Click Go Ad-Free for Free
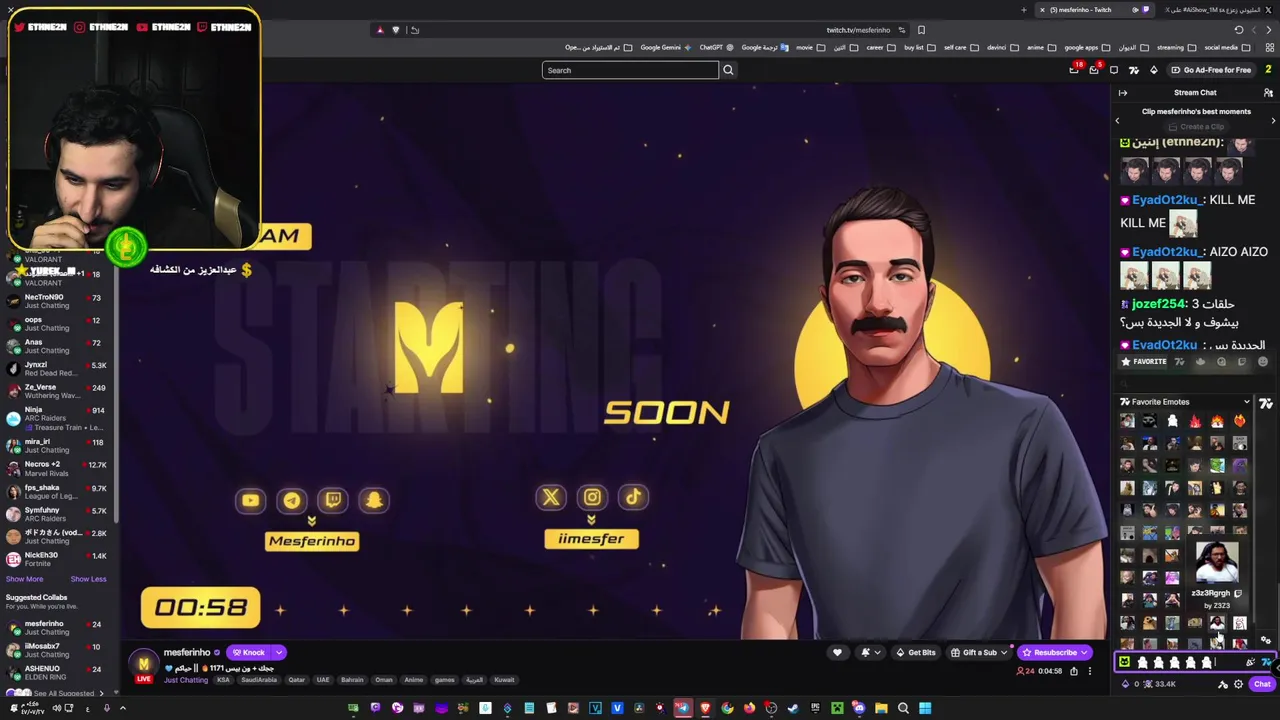Viewport: 1280px width, 720px height. click(1211, 70)
